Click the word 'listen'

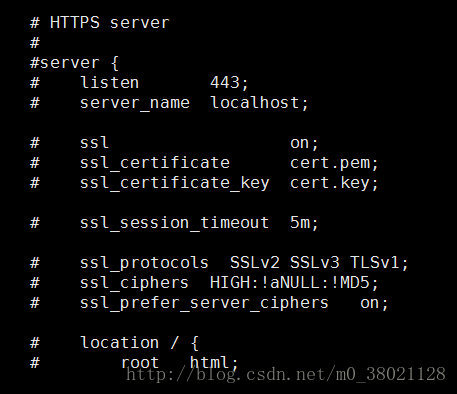click(109, 83)
